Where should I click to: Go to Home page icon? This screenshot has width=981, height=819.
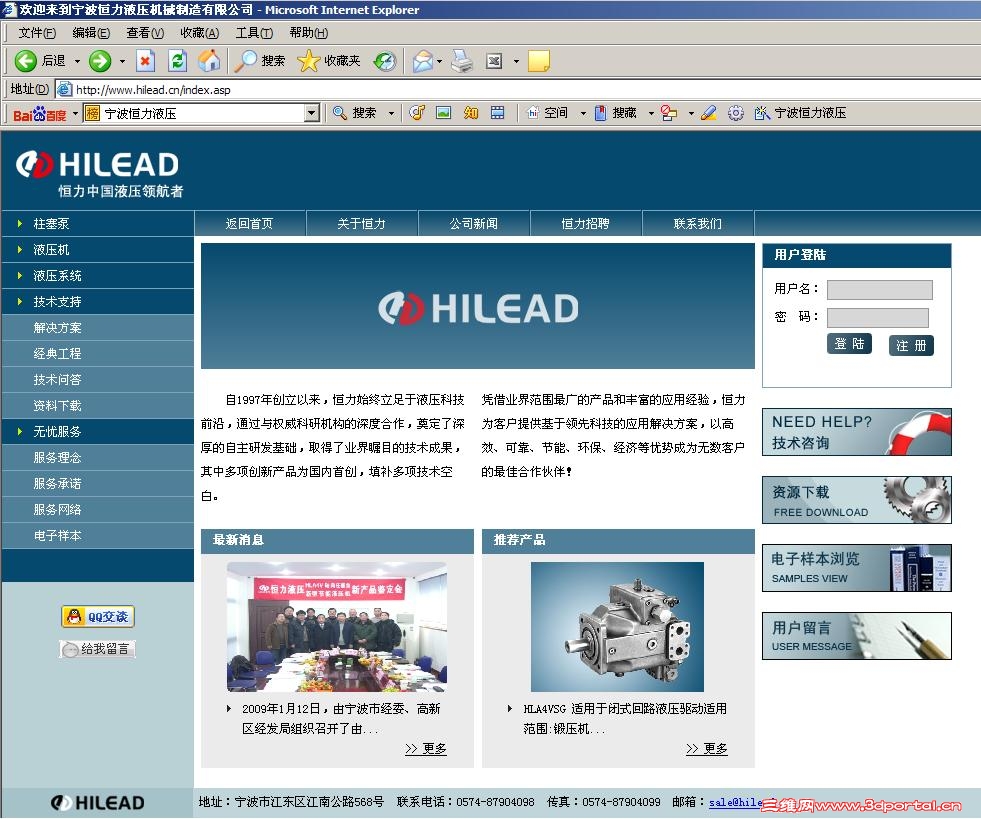[209, 61]
